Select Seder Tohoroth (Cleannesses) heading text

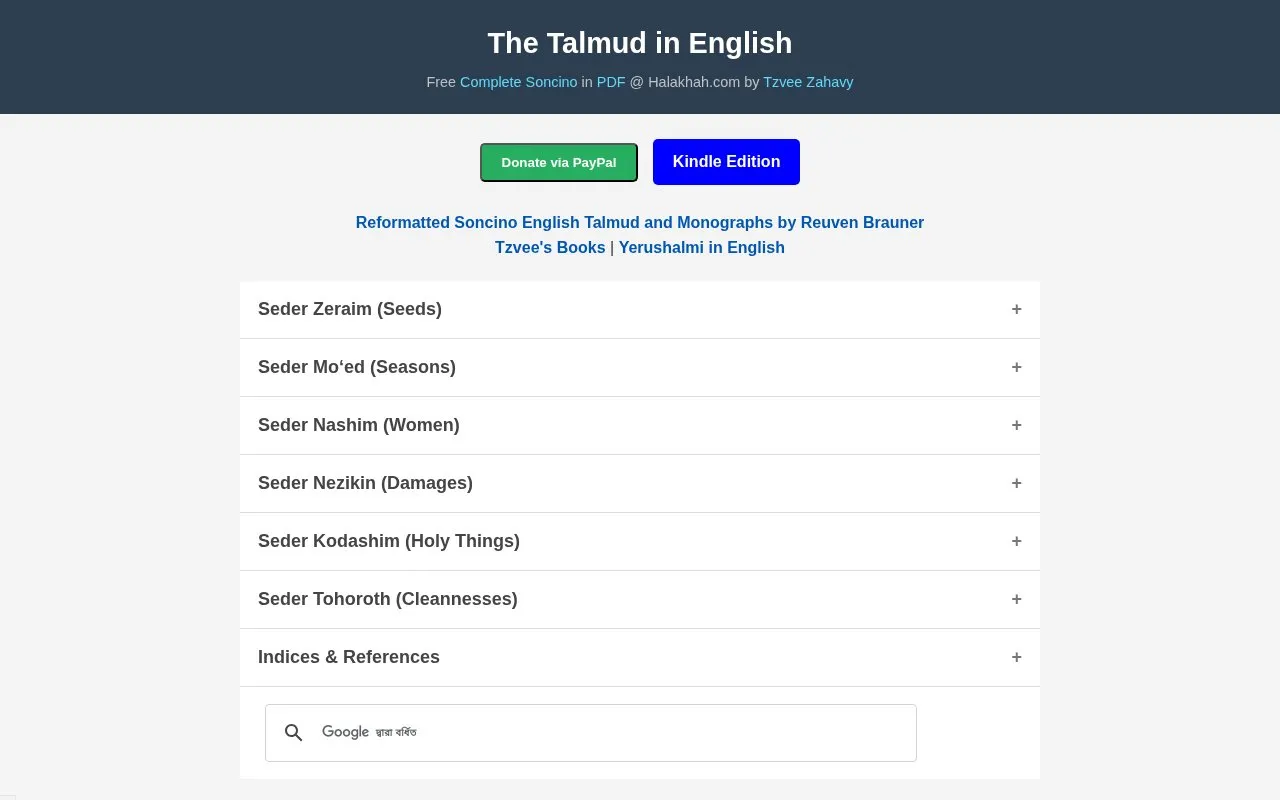(388, 599)
